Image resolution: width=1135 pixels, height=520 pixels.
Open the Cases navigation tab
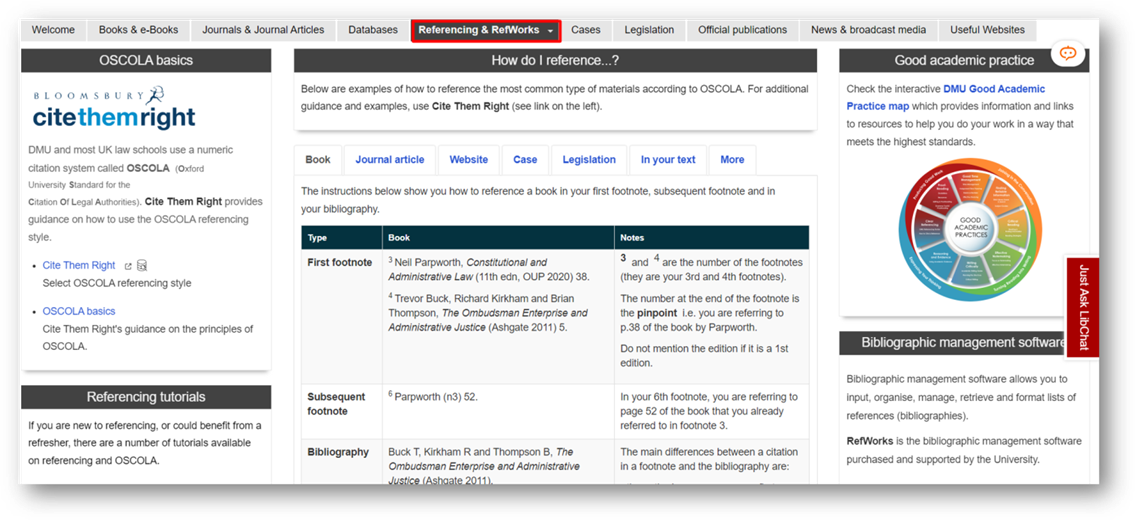[586, 30]
